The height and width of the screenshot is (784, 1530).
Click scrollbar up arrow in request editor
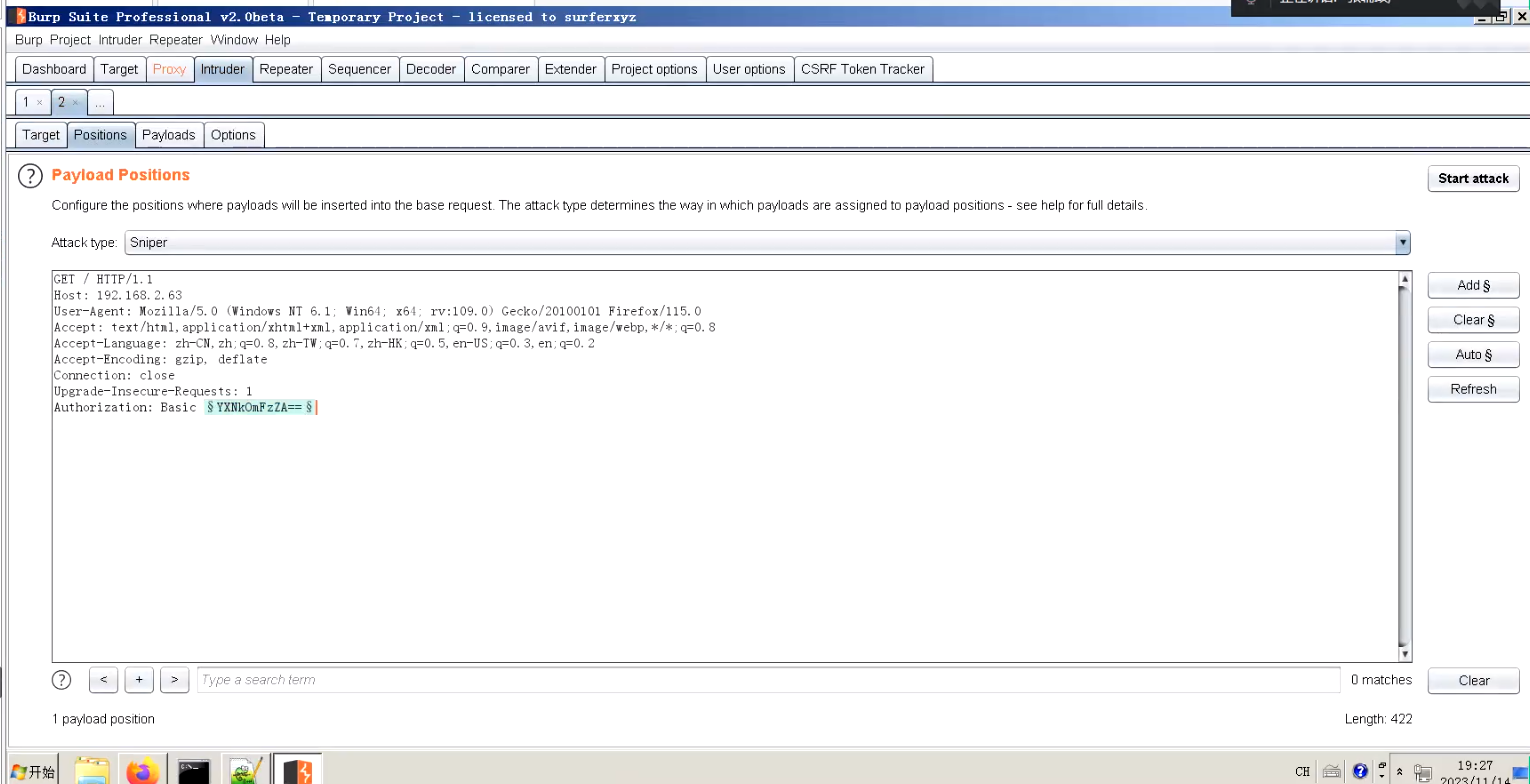point(1405,279)
